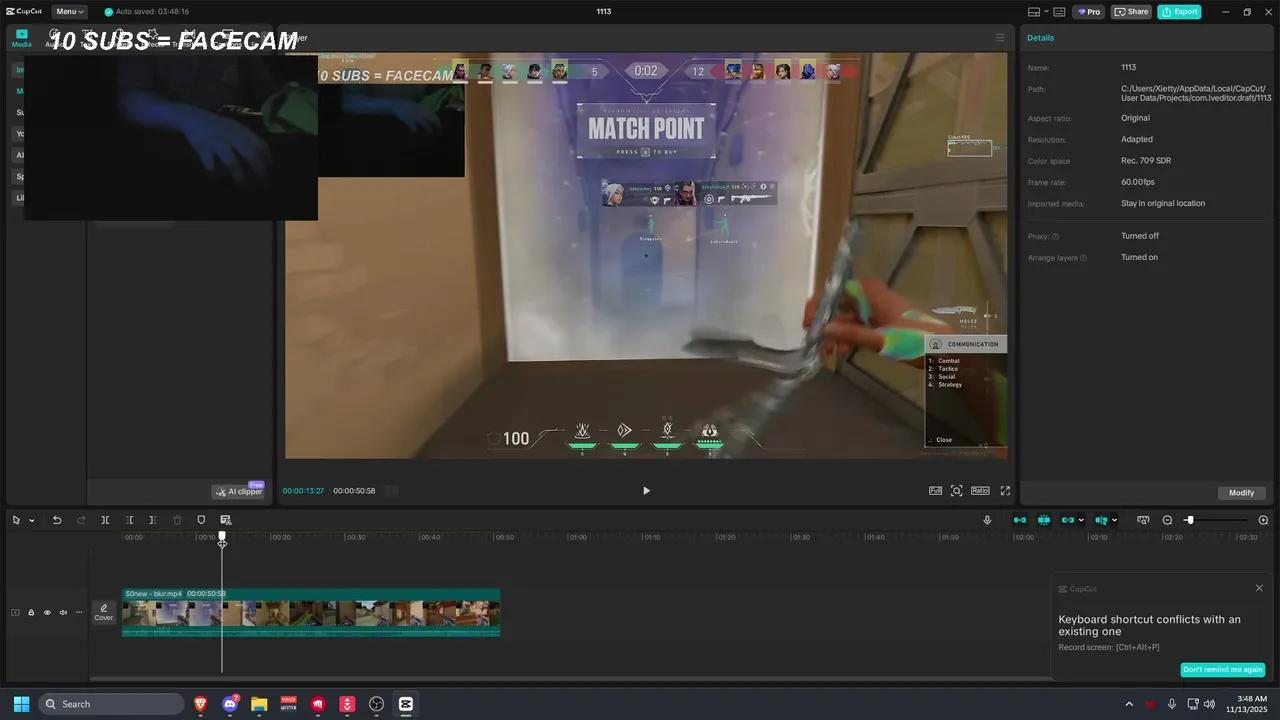Click the Undo icon above the timeline
1280x720 pixels.
point(57,520)
